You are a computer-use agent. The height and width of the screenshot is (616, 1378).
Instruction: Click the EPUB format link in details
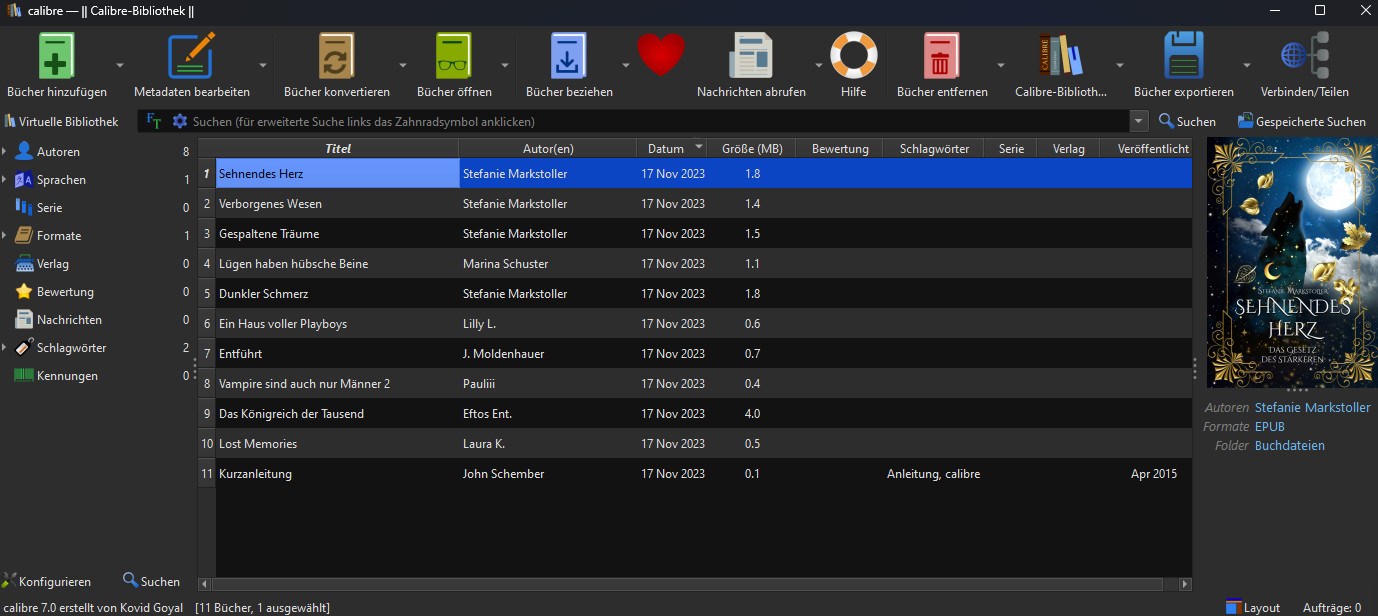pyautogui.click(x=1270, y=427)
